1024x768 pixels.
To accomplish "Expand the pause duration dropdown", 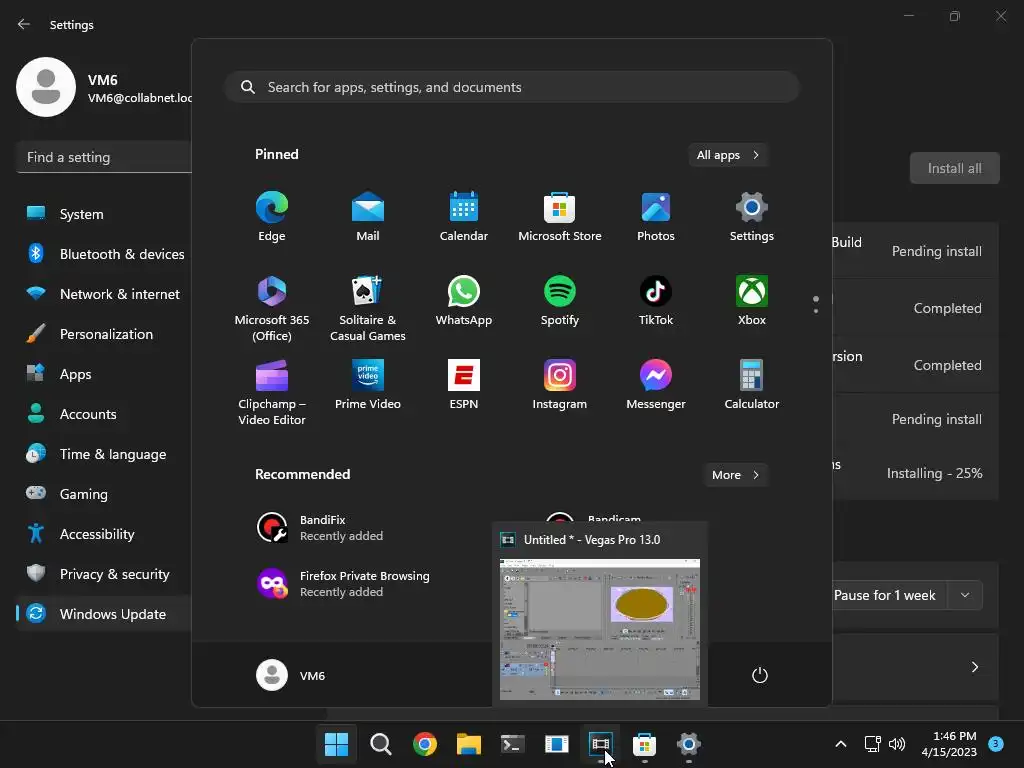I will [965, 596].
